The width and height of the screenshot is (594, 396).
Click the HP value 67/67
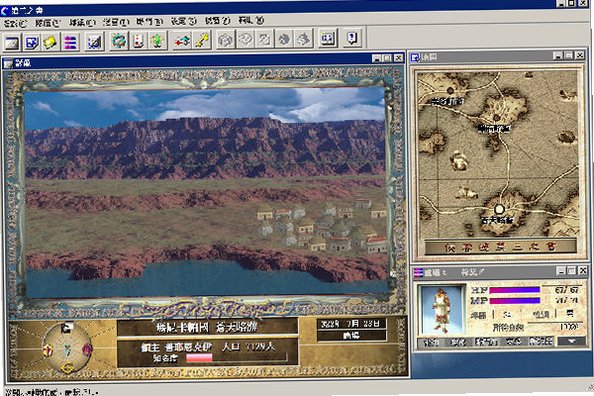coord(566,290)
